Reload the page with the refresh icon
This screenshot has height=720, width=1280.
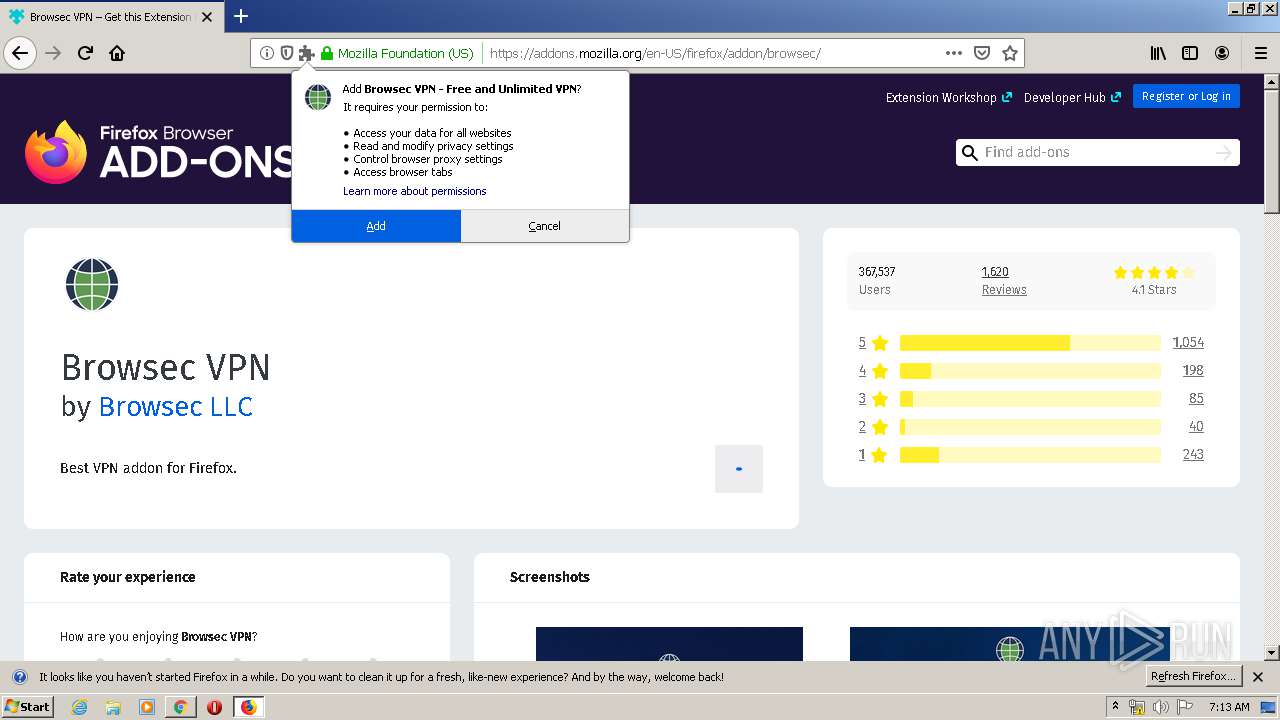85,53
